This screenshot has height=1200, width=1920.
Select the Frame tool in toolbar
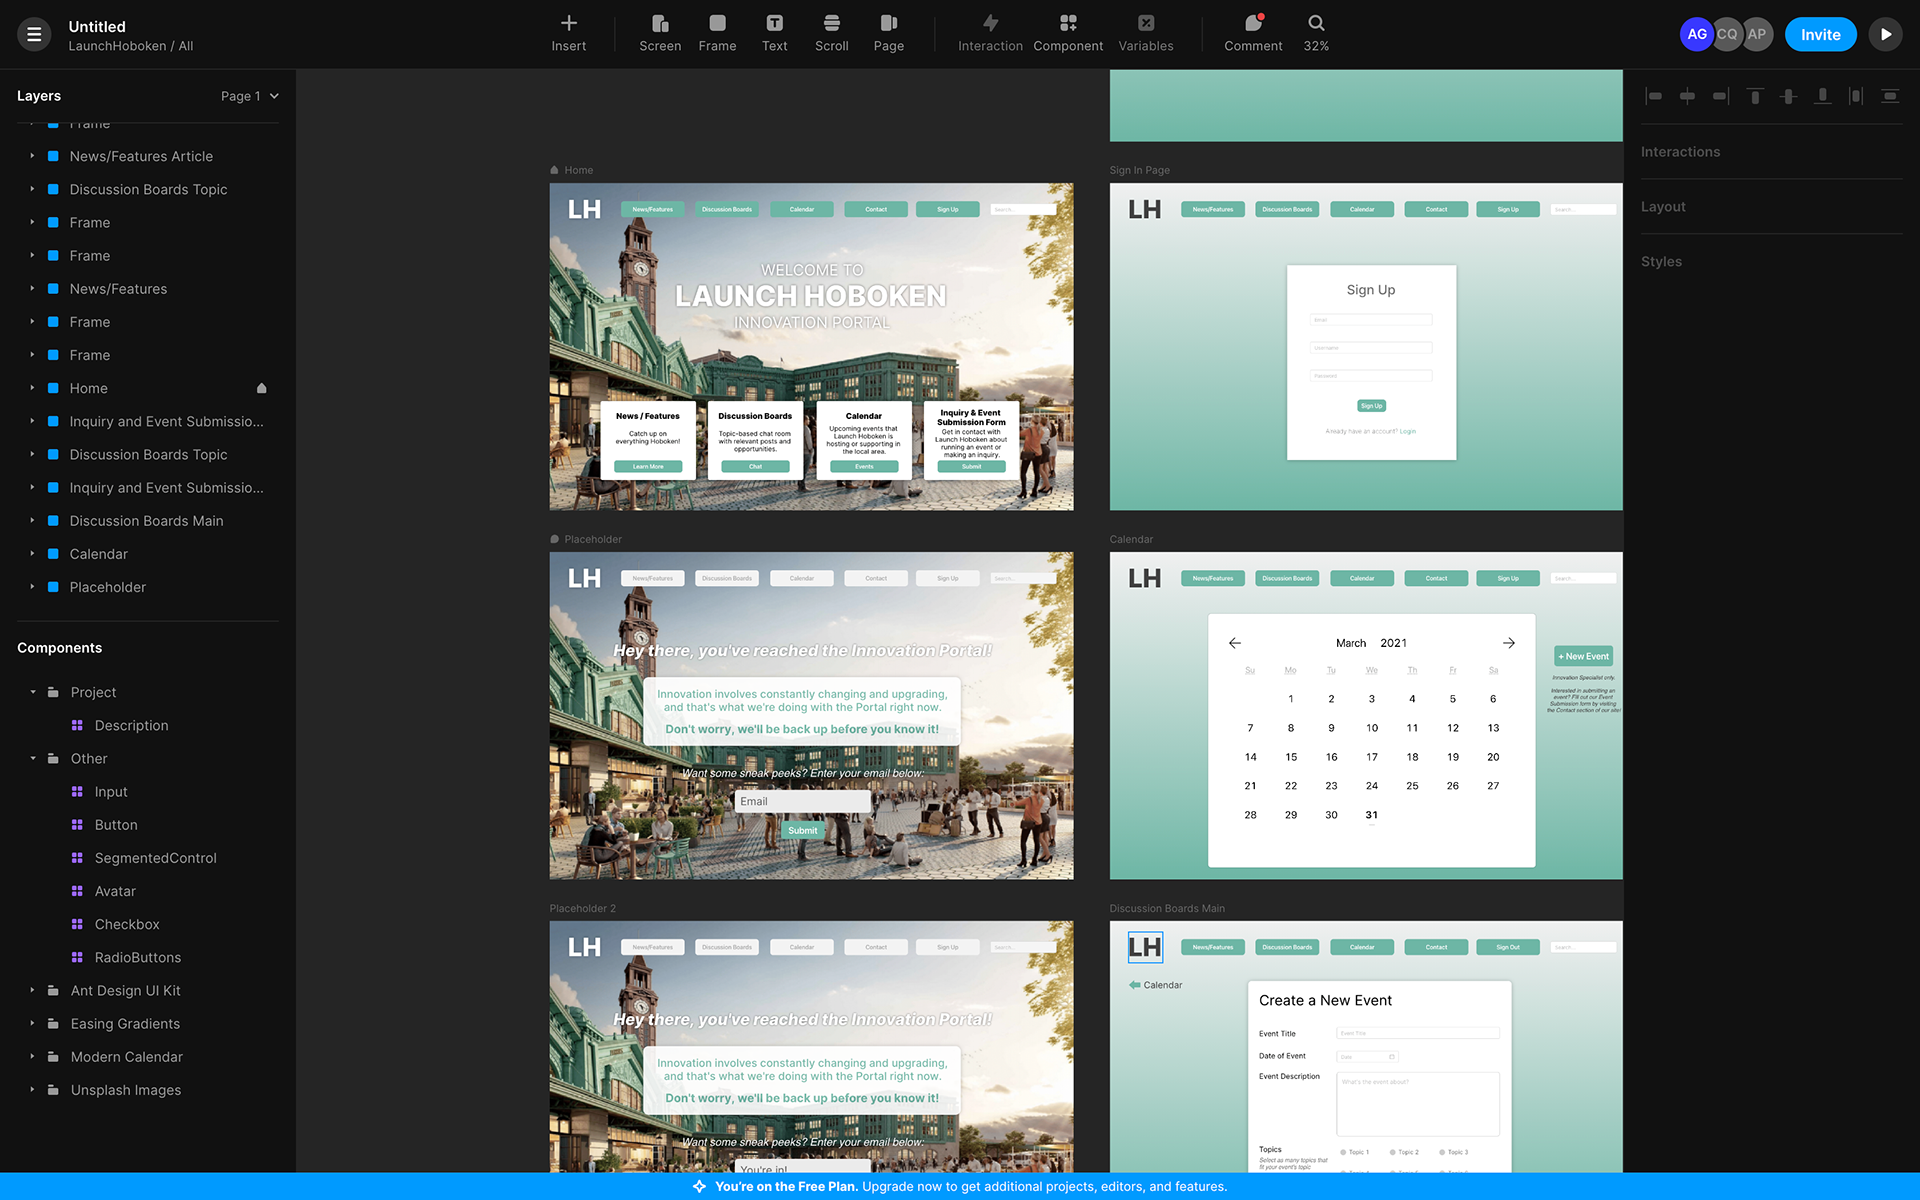[717, 33]
